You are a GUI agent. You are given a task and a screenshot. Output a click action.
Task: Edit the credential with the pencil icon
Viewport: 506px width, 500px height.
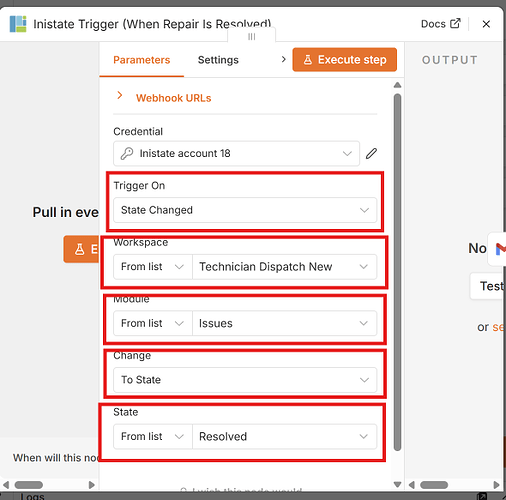pos(371,154)
